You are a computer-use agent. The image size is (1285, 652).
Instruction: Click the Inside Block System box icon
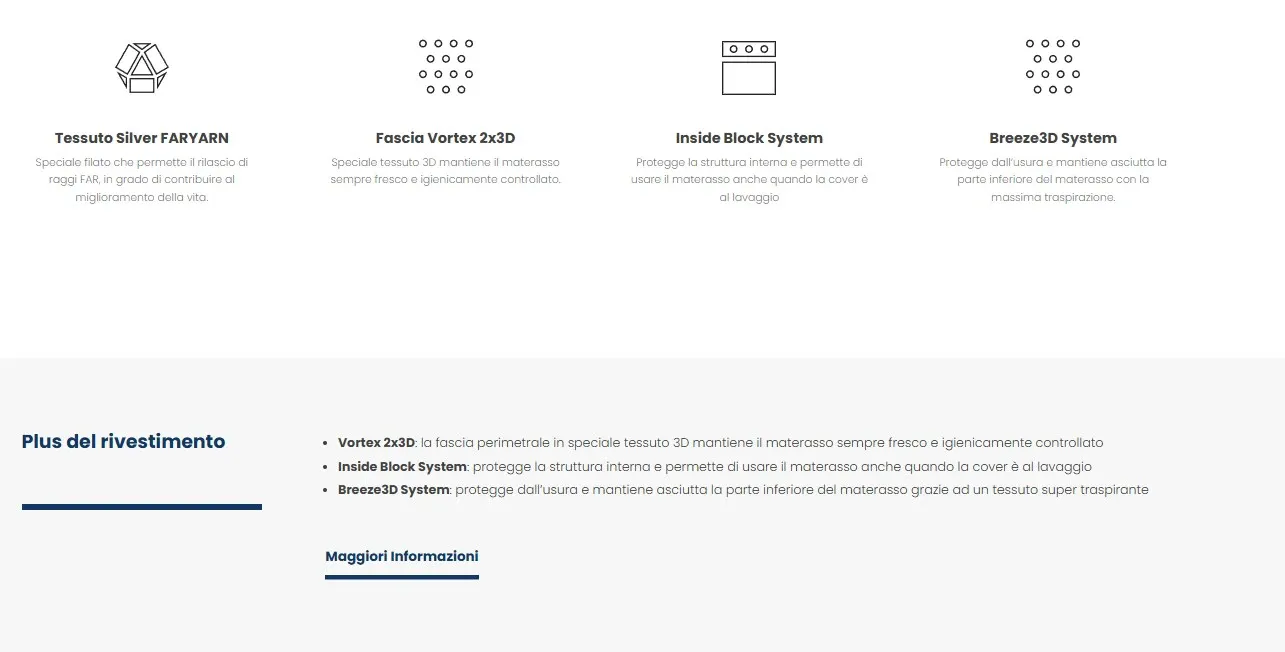pyautogui.click(x=749, y=68)
